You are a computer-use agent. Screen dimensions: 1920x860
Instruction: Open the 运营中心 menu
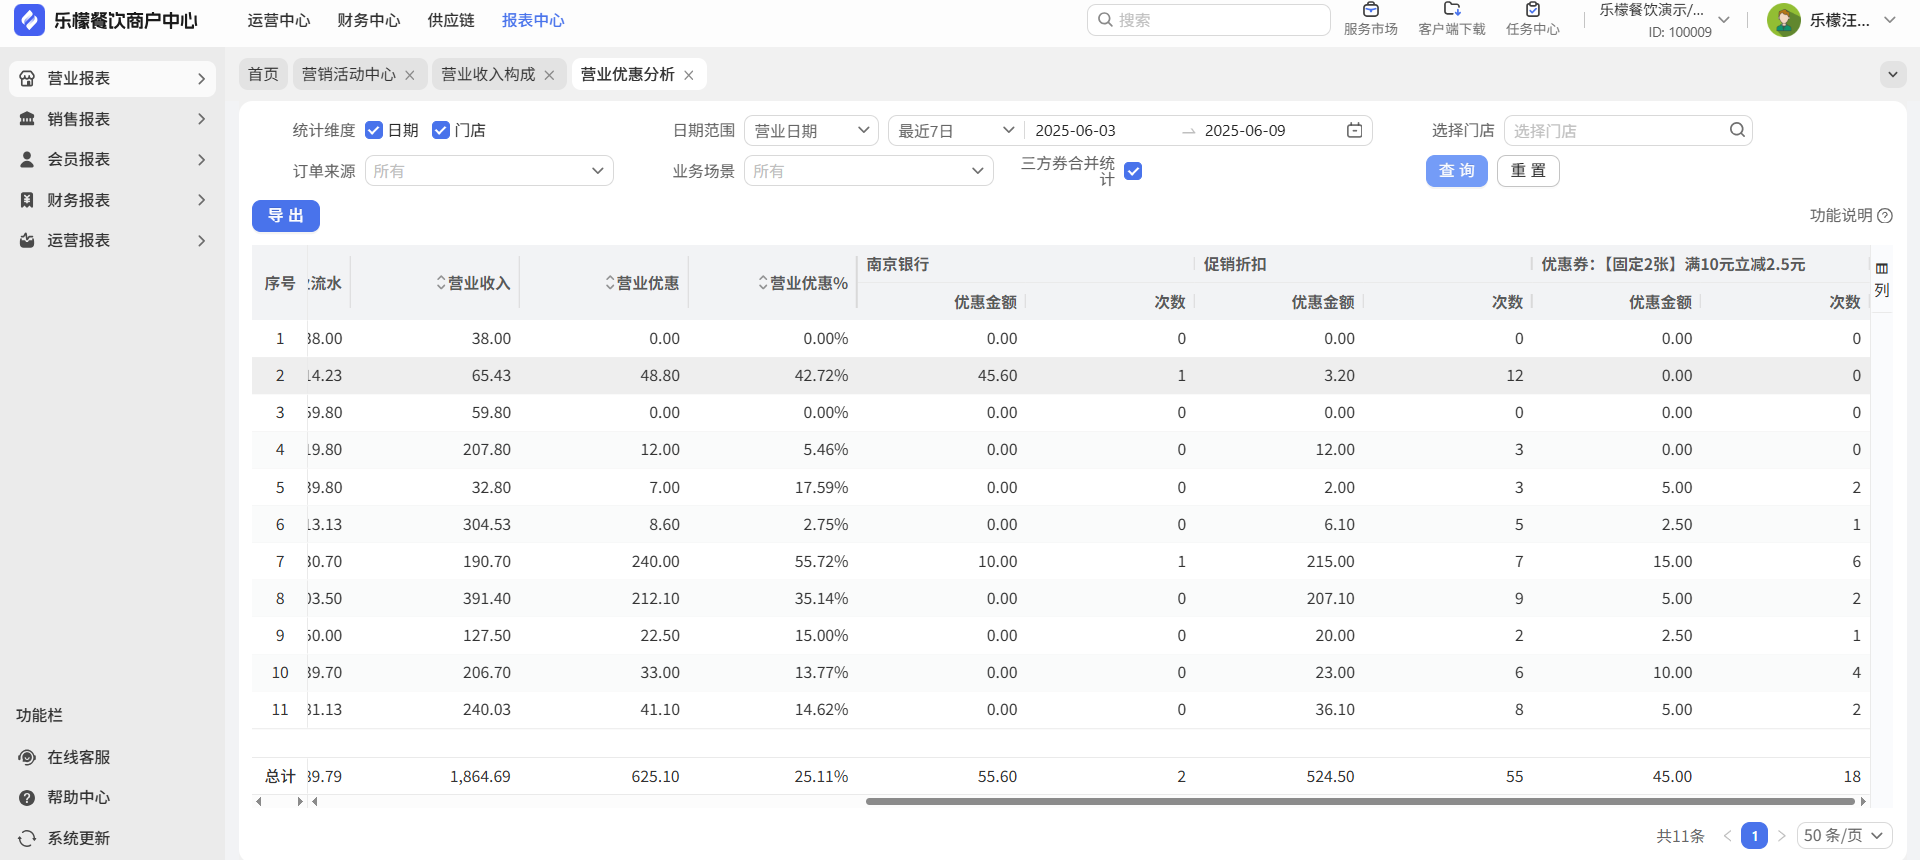pyautogui.click(x=279, y=20)
